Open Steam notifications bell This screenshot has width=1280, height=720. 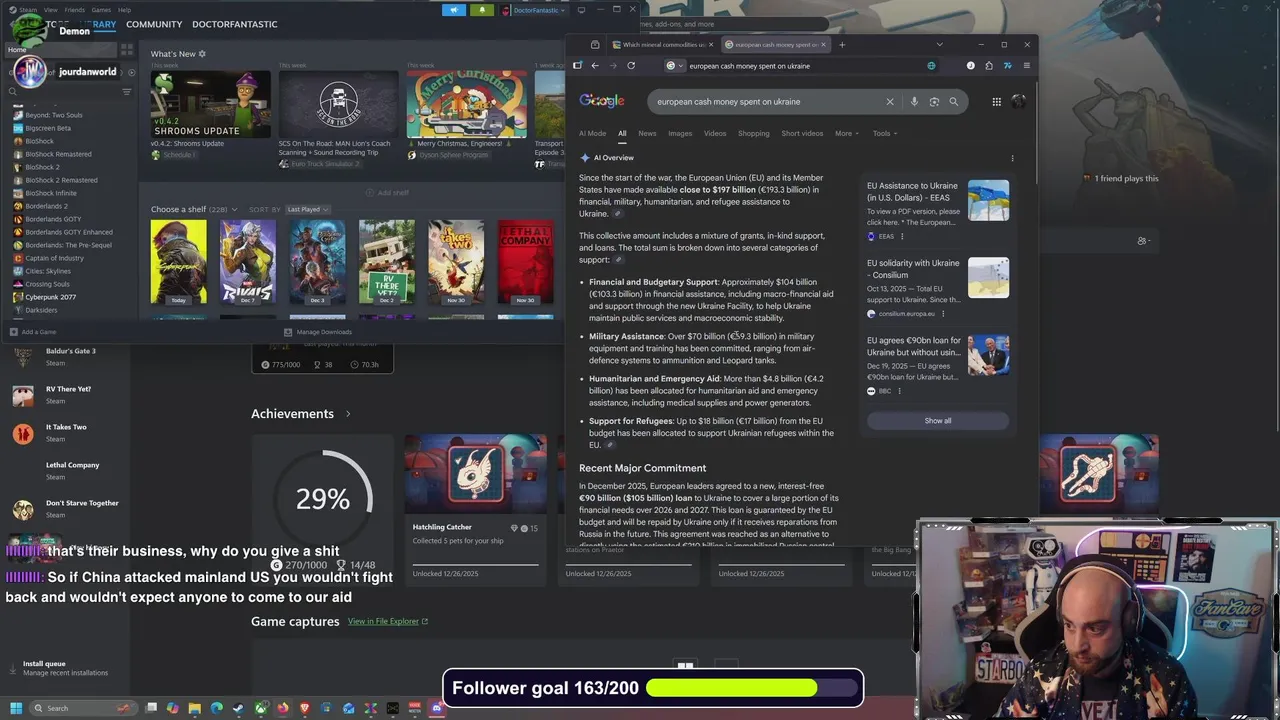coord(481,10)
